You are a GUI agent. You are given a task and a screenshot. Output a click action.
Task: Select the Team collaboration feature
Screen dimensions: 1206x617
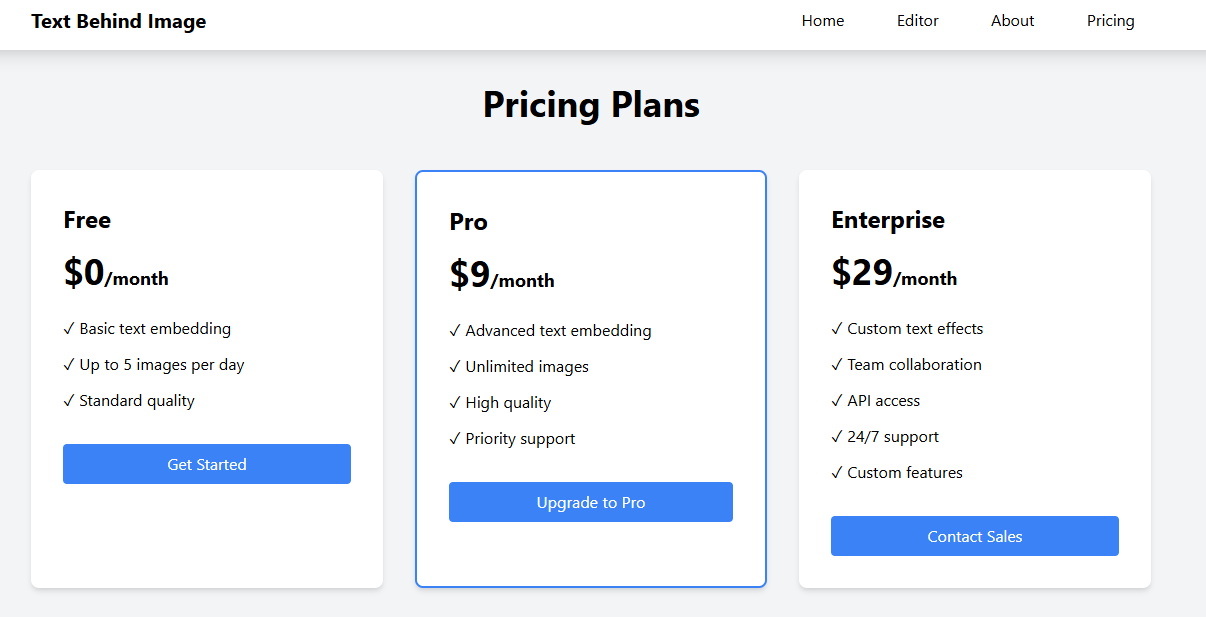(x=913, y=365)
